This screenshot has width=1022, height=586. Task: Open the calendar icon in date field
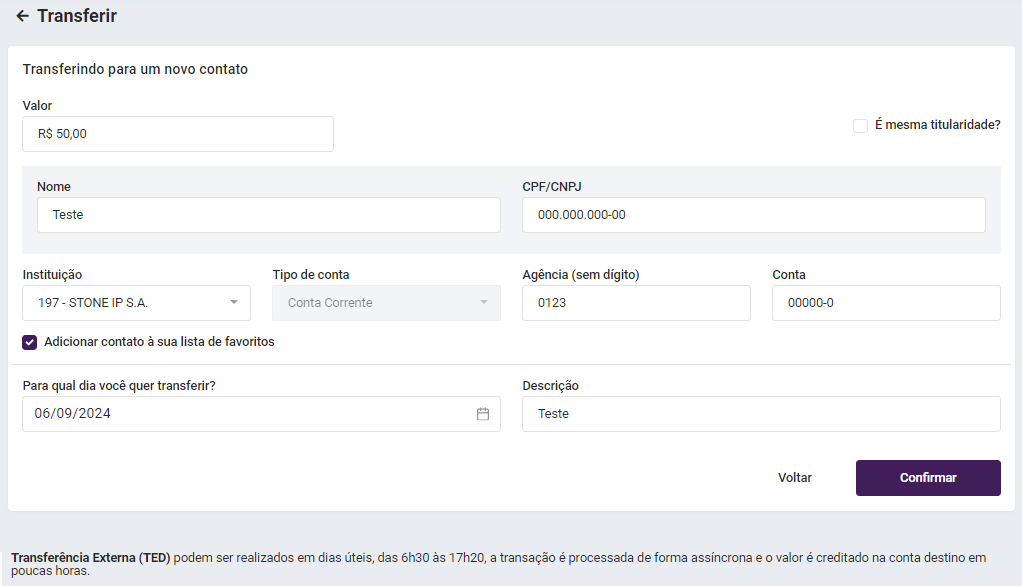(483, 414)
